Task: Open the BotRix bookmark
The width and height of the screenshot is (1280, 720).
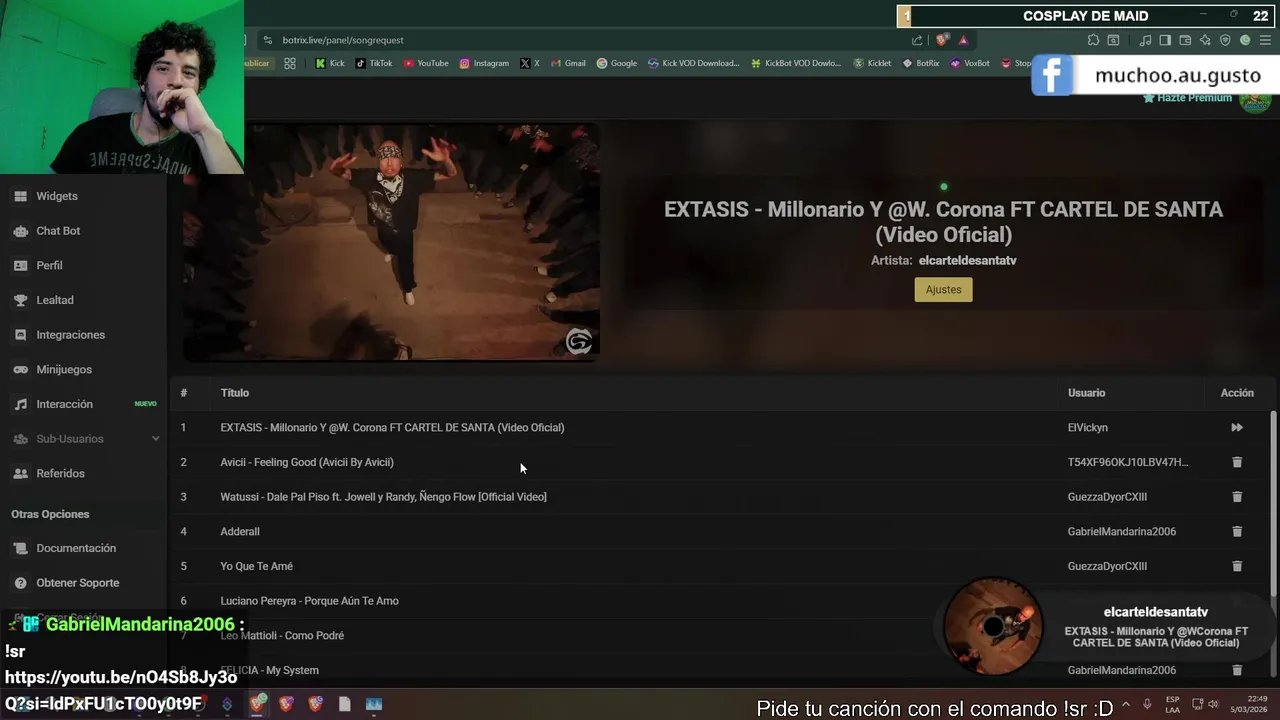Action: 921,63
